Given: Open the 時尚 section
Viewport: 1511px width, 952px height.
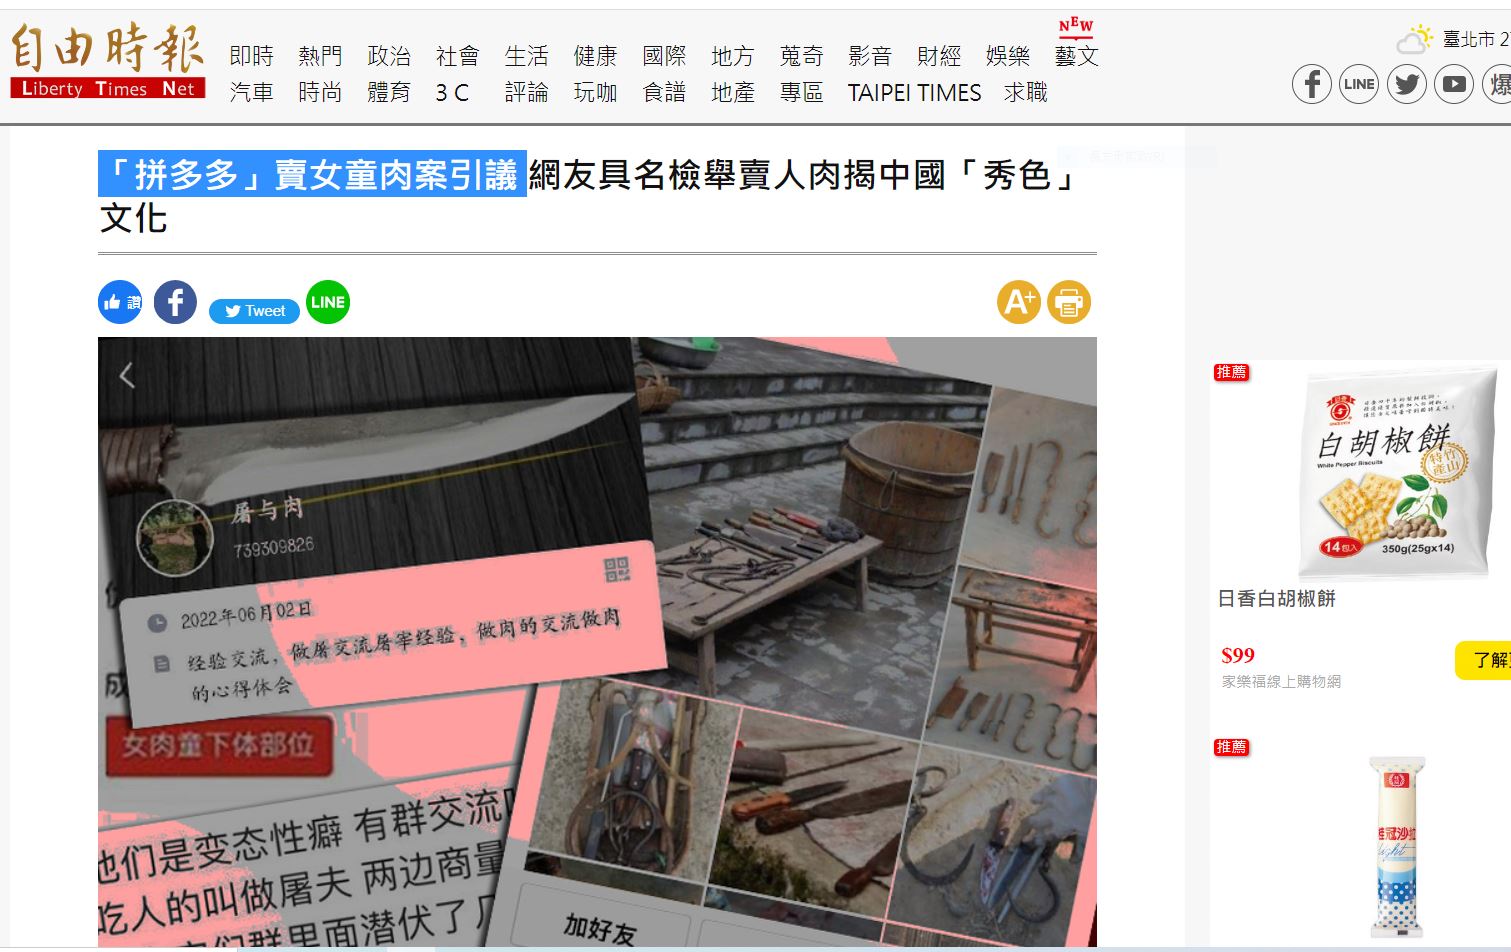Looking at the screenshot, I should tap(320, 93).
